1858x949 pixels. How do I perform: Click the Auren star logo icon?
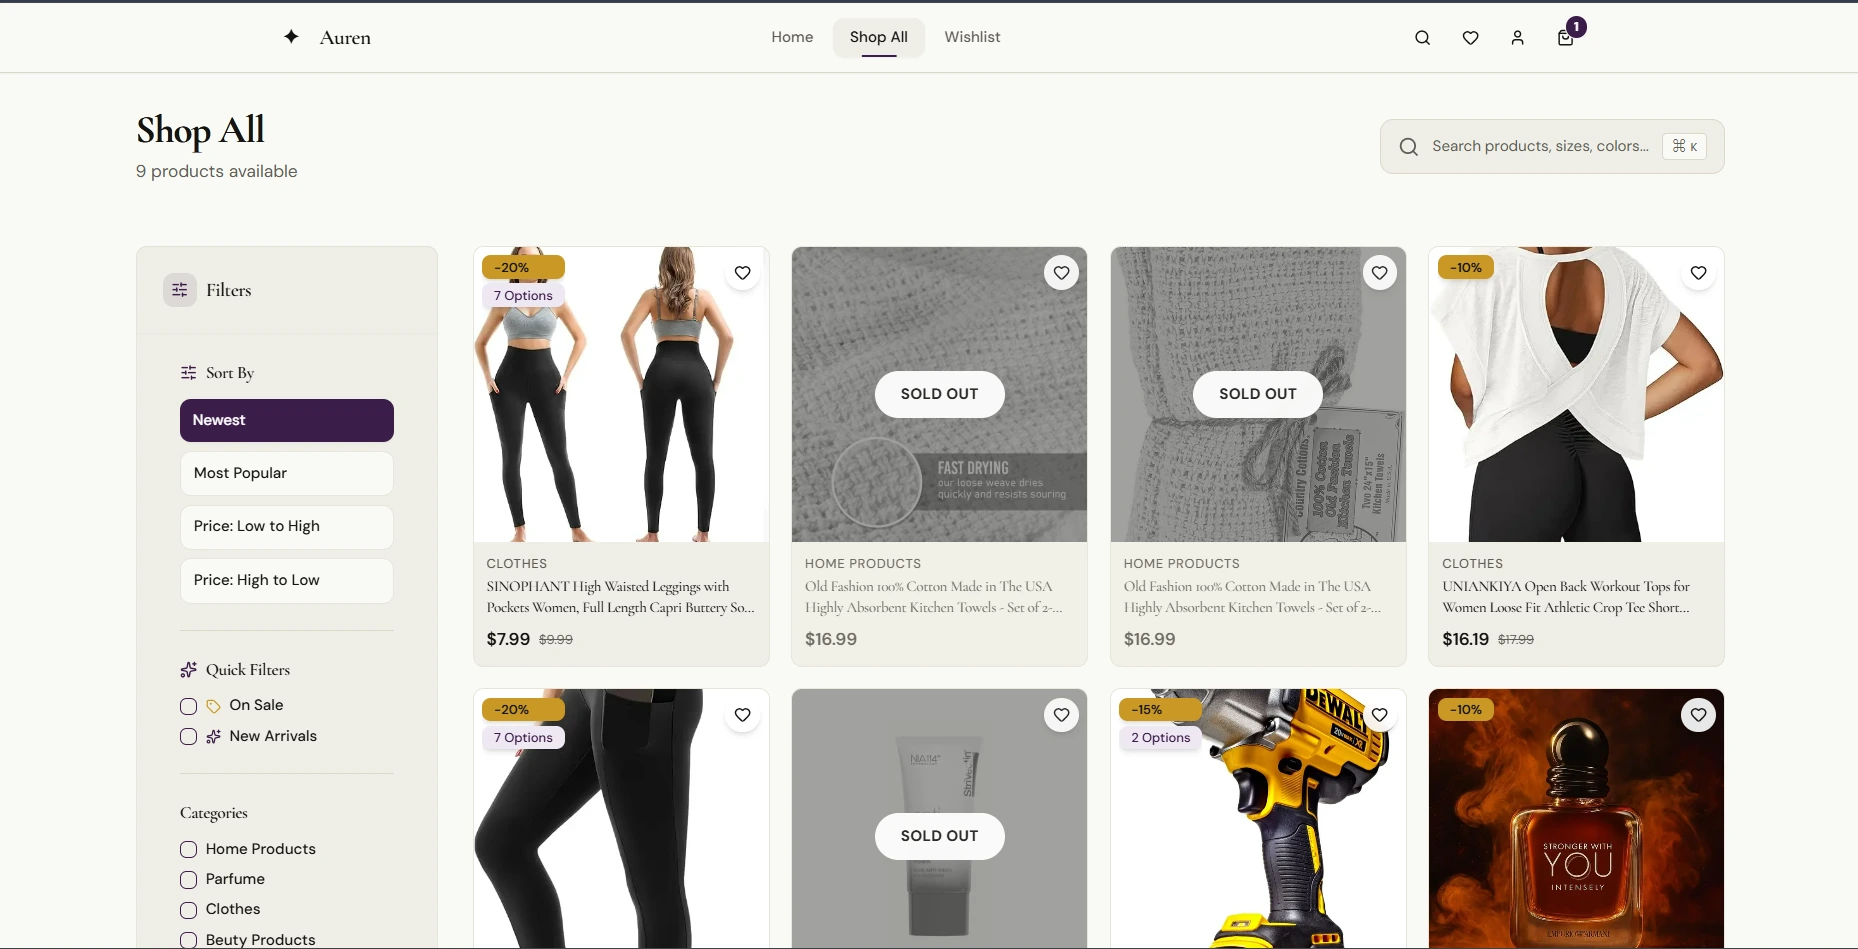291,37
